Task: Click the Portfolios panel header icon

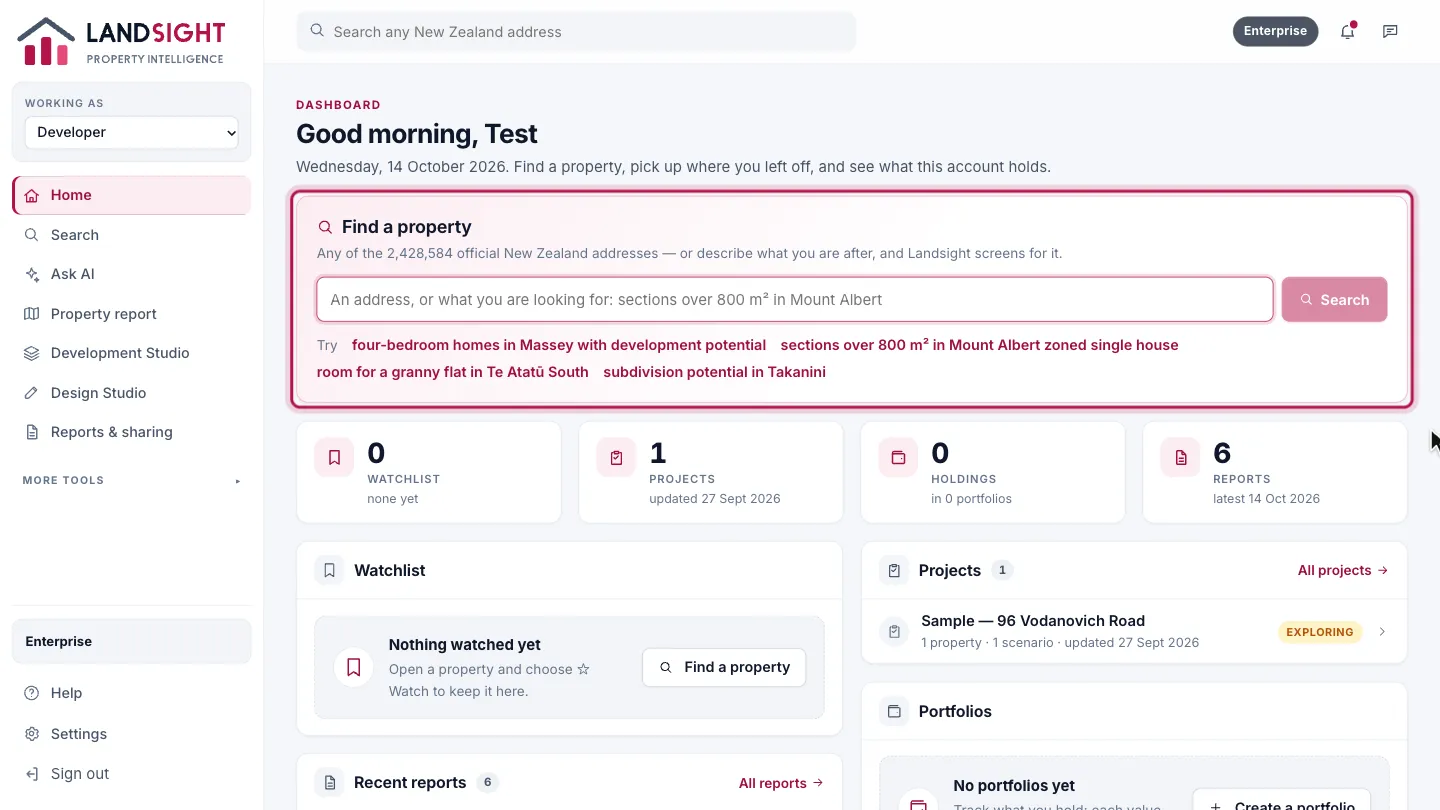Action: point(893,711)
